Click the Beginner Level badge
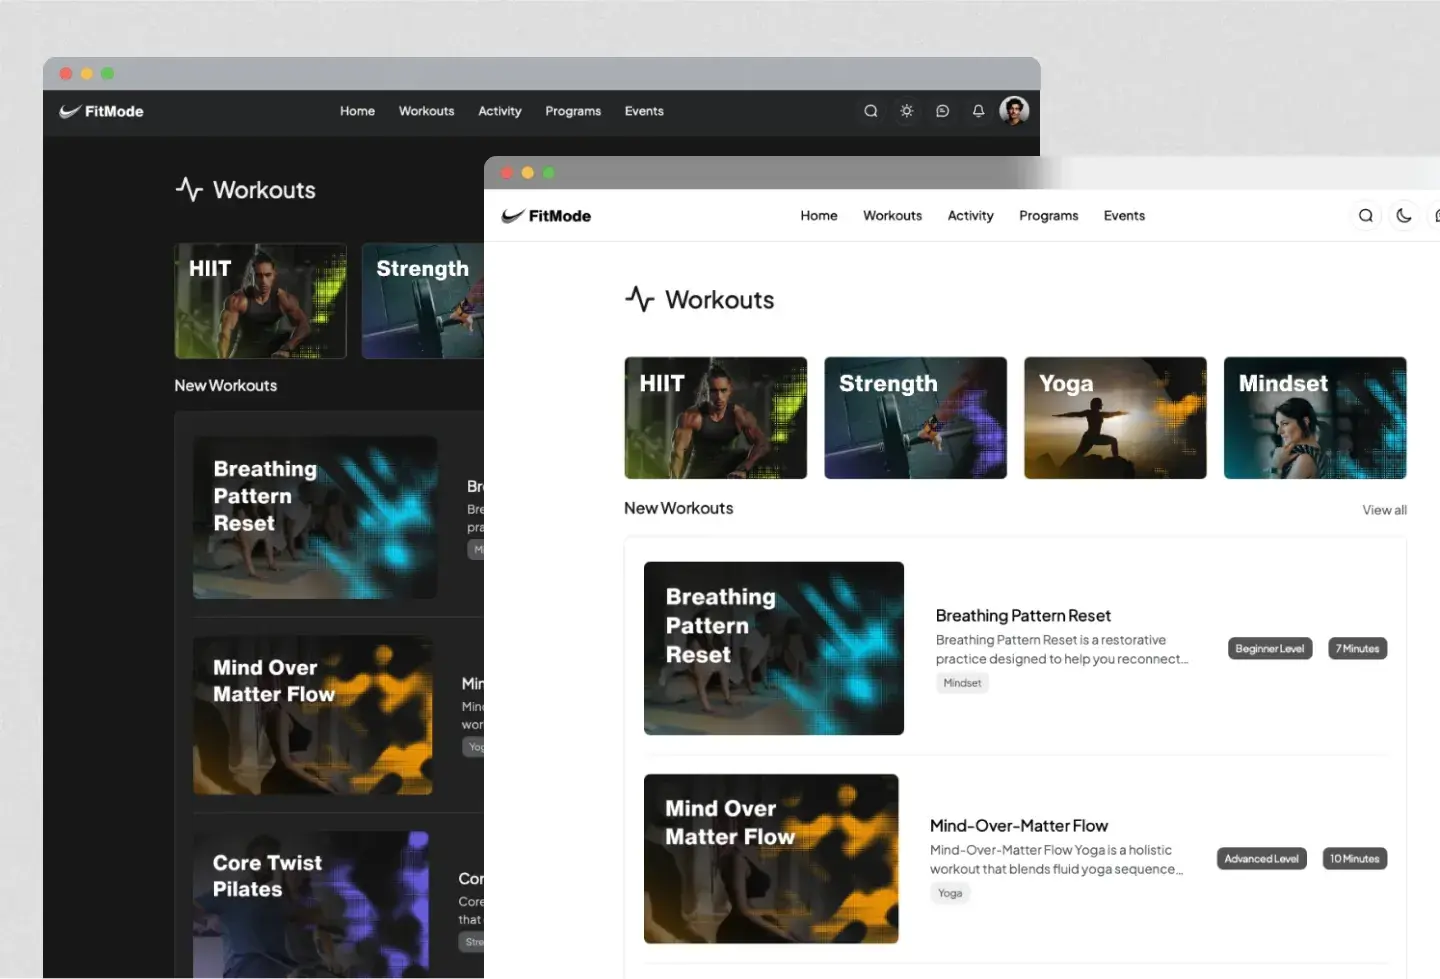The width and height of the screenshot is (1440, 979). (x=1270, y=649)
